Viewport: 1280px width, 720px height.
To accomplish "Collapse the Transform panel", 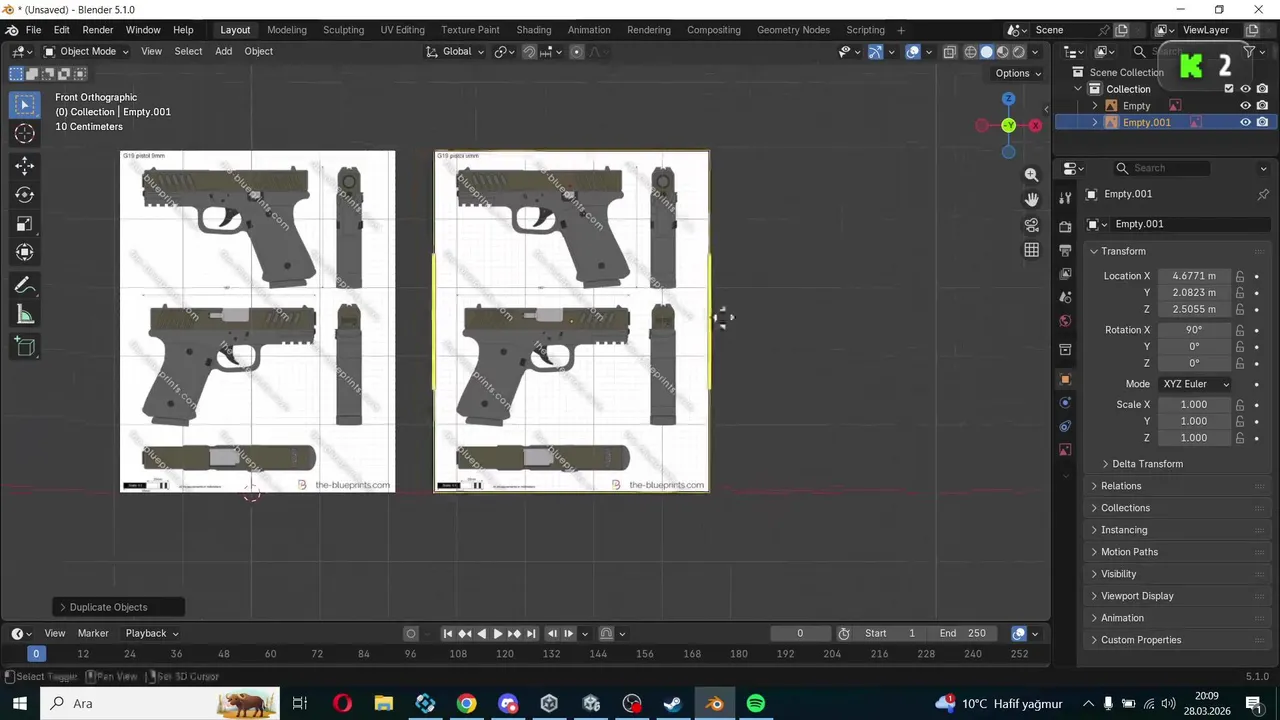I will point(1123,251).
